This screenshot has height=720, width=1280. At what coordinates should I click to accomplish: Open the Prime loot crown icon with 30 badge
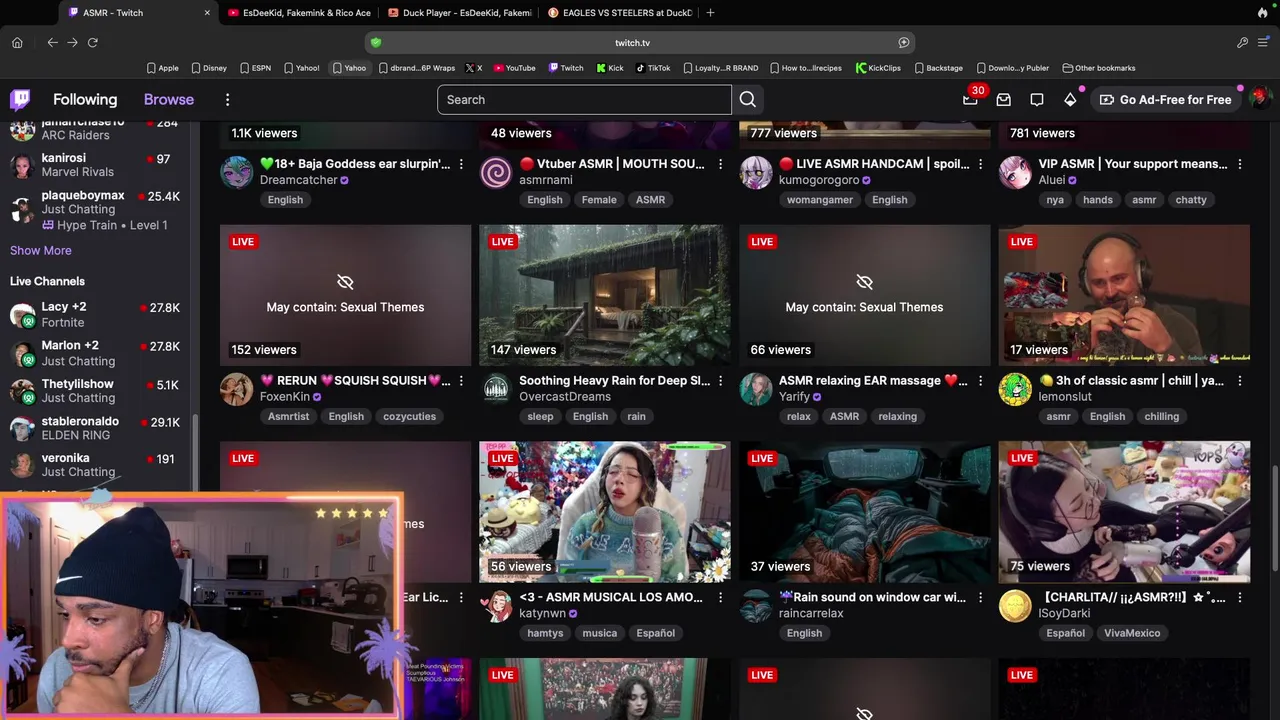(x=970, y=99)
